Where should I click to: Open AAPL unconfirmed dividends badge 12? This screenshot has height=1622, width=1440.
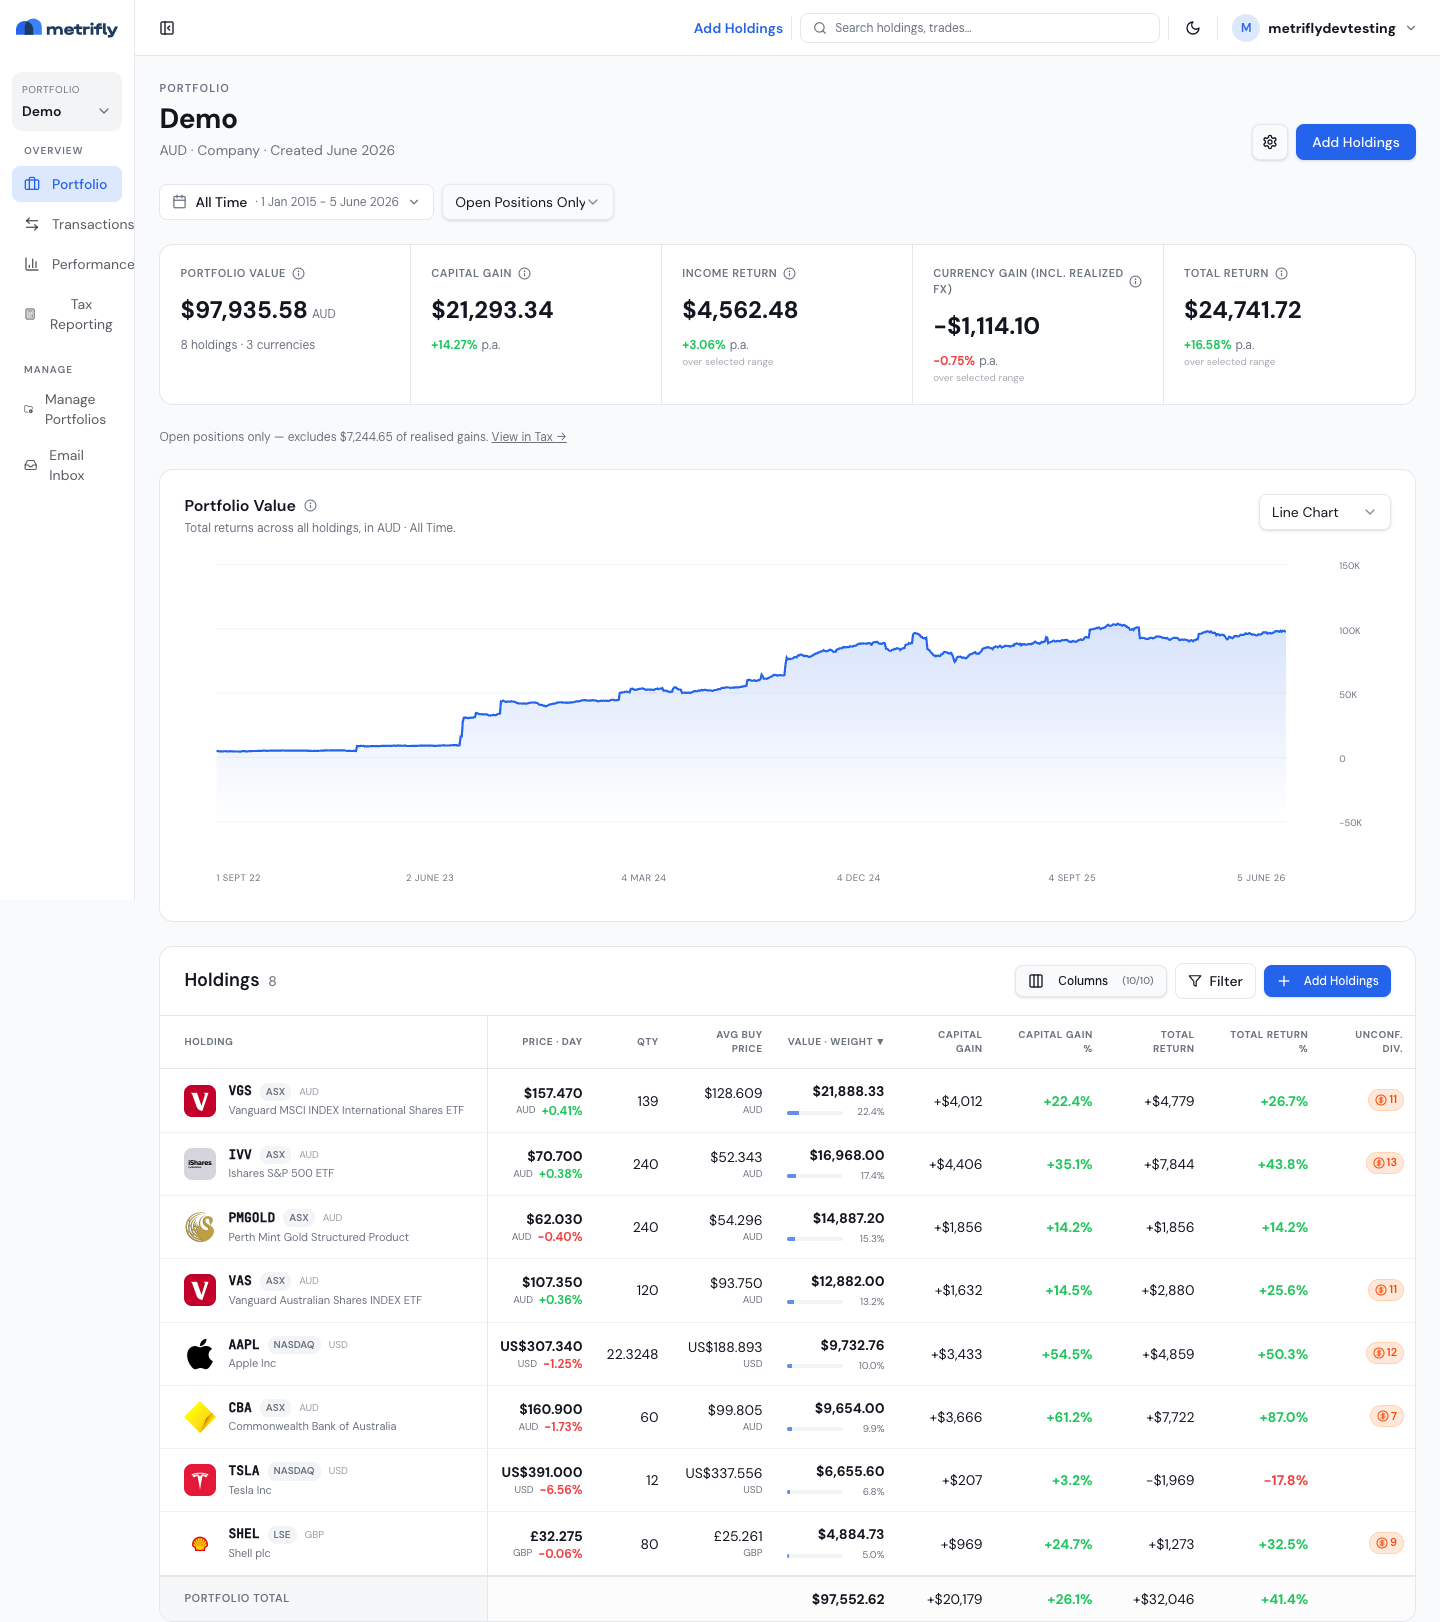pos(1384,1353)
